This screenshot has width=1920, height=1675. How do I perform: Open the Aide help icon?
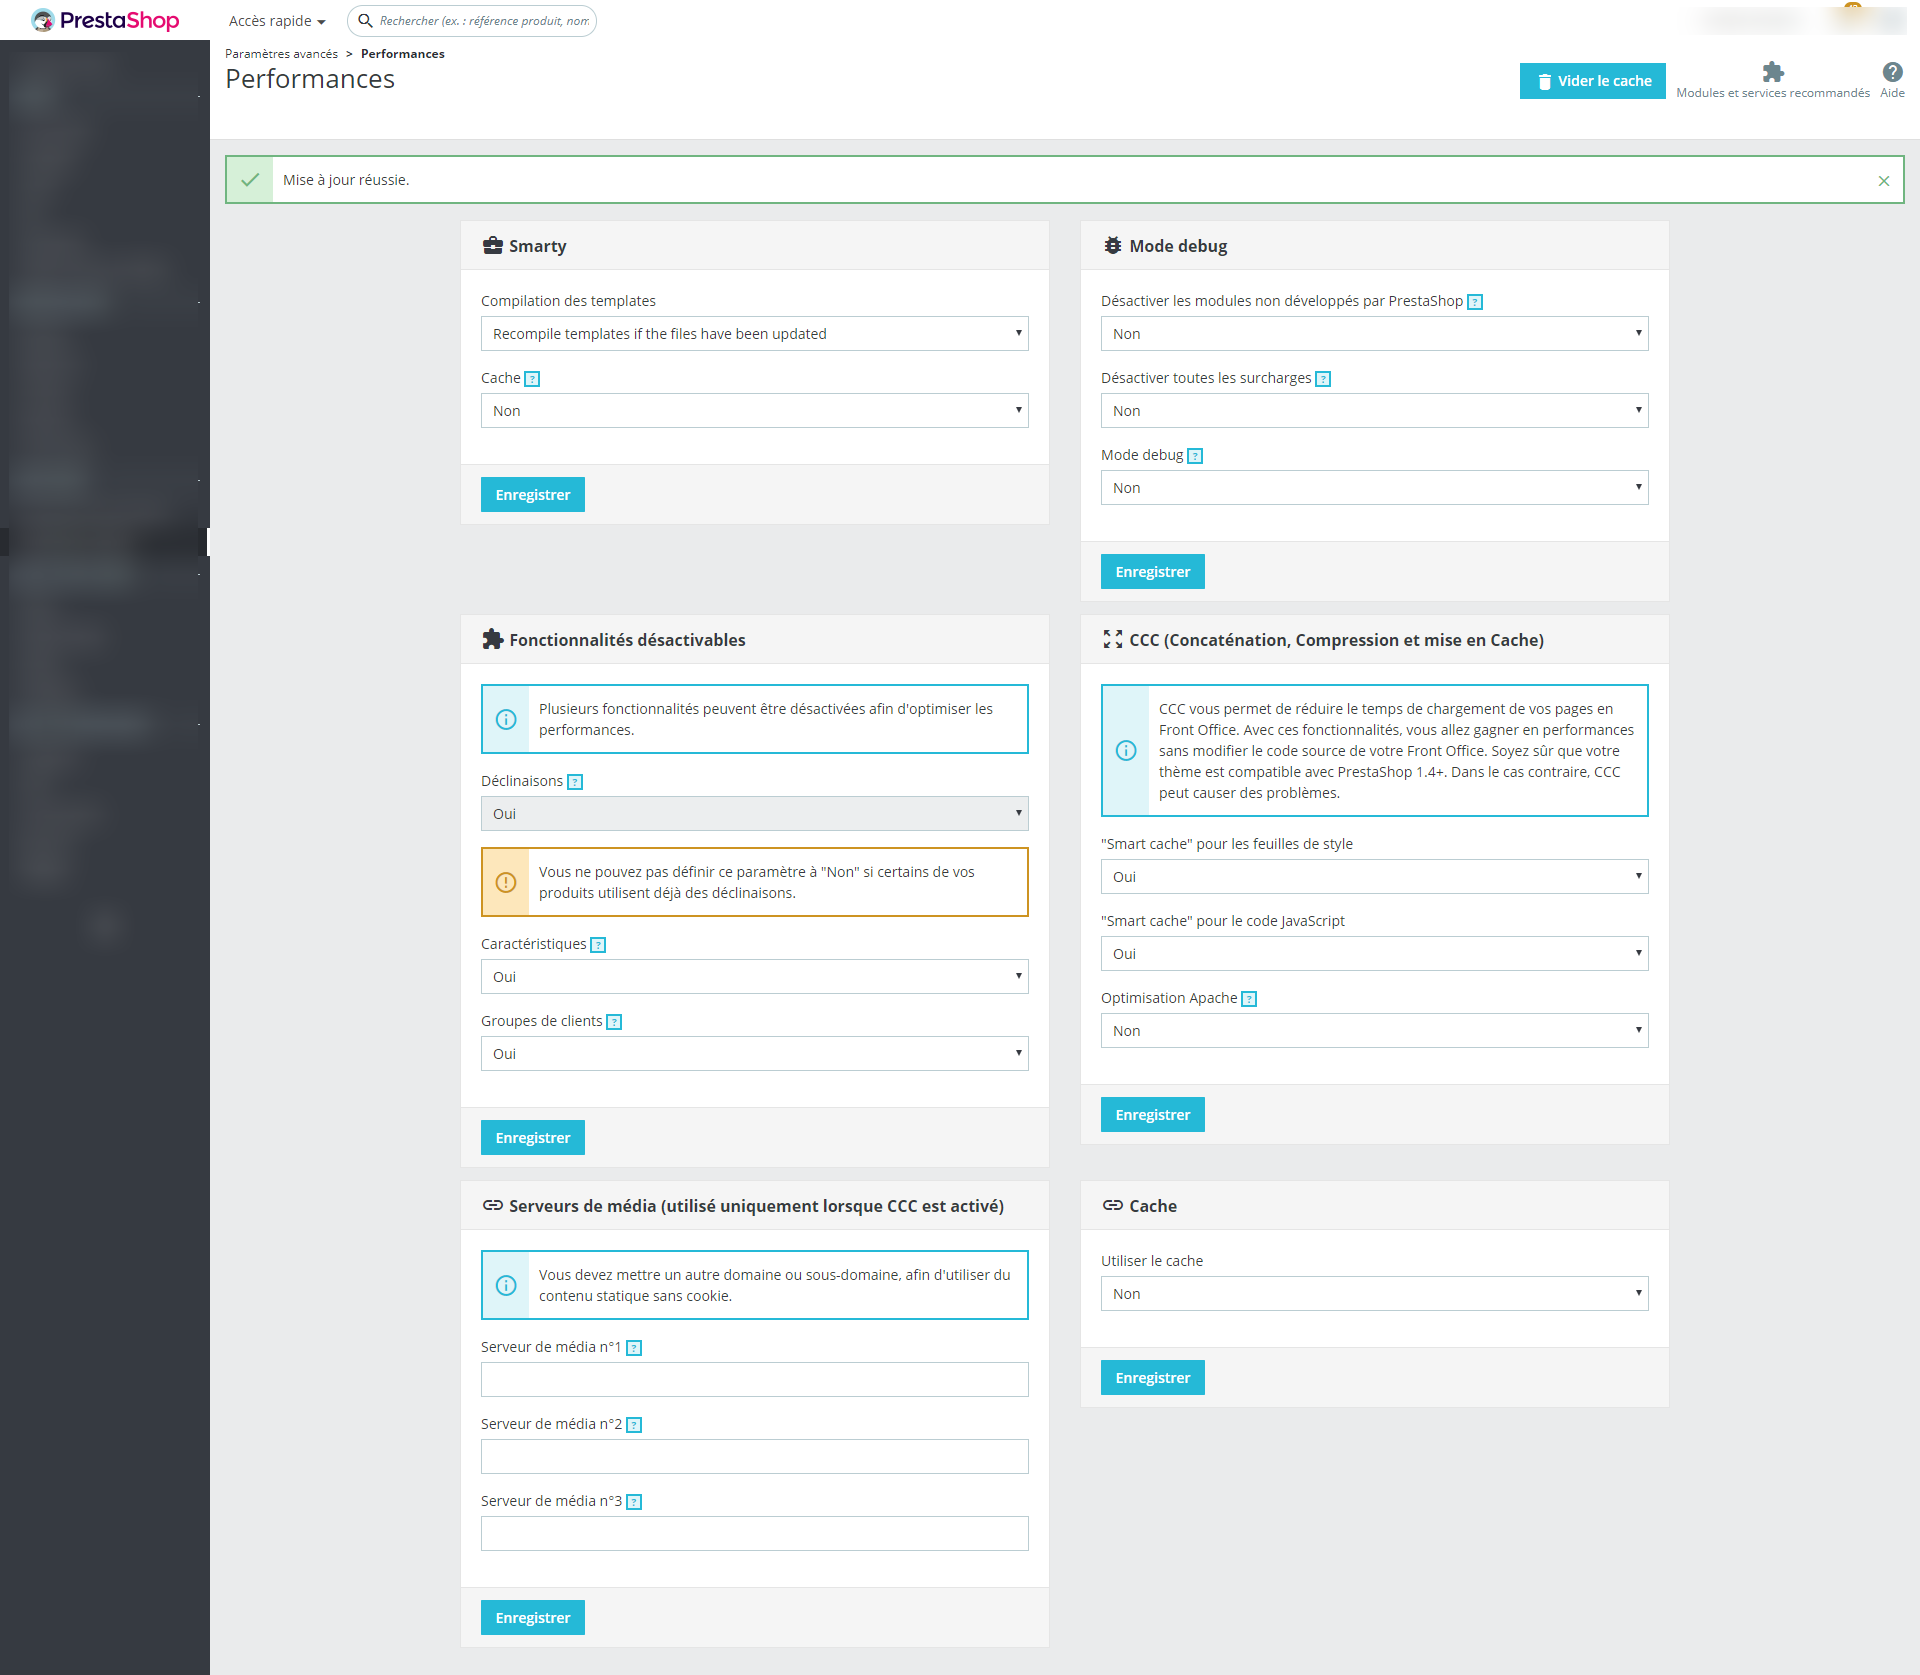click(1892, 80)
